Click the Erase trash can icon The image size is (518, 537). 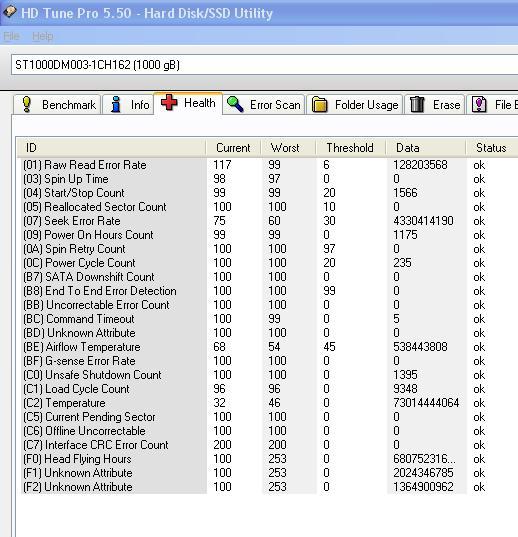point(417,104)
